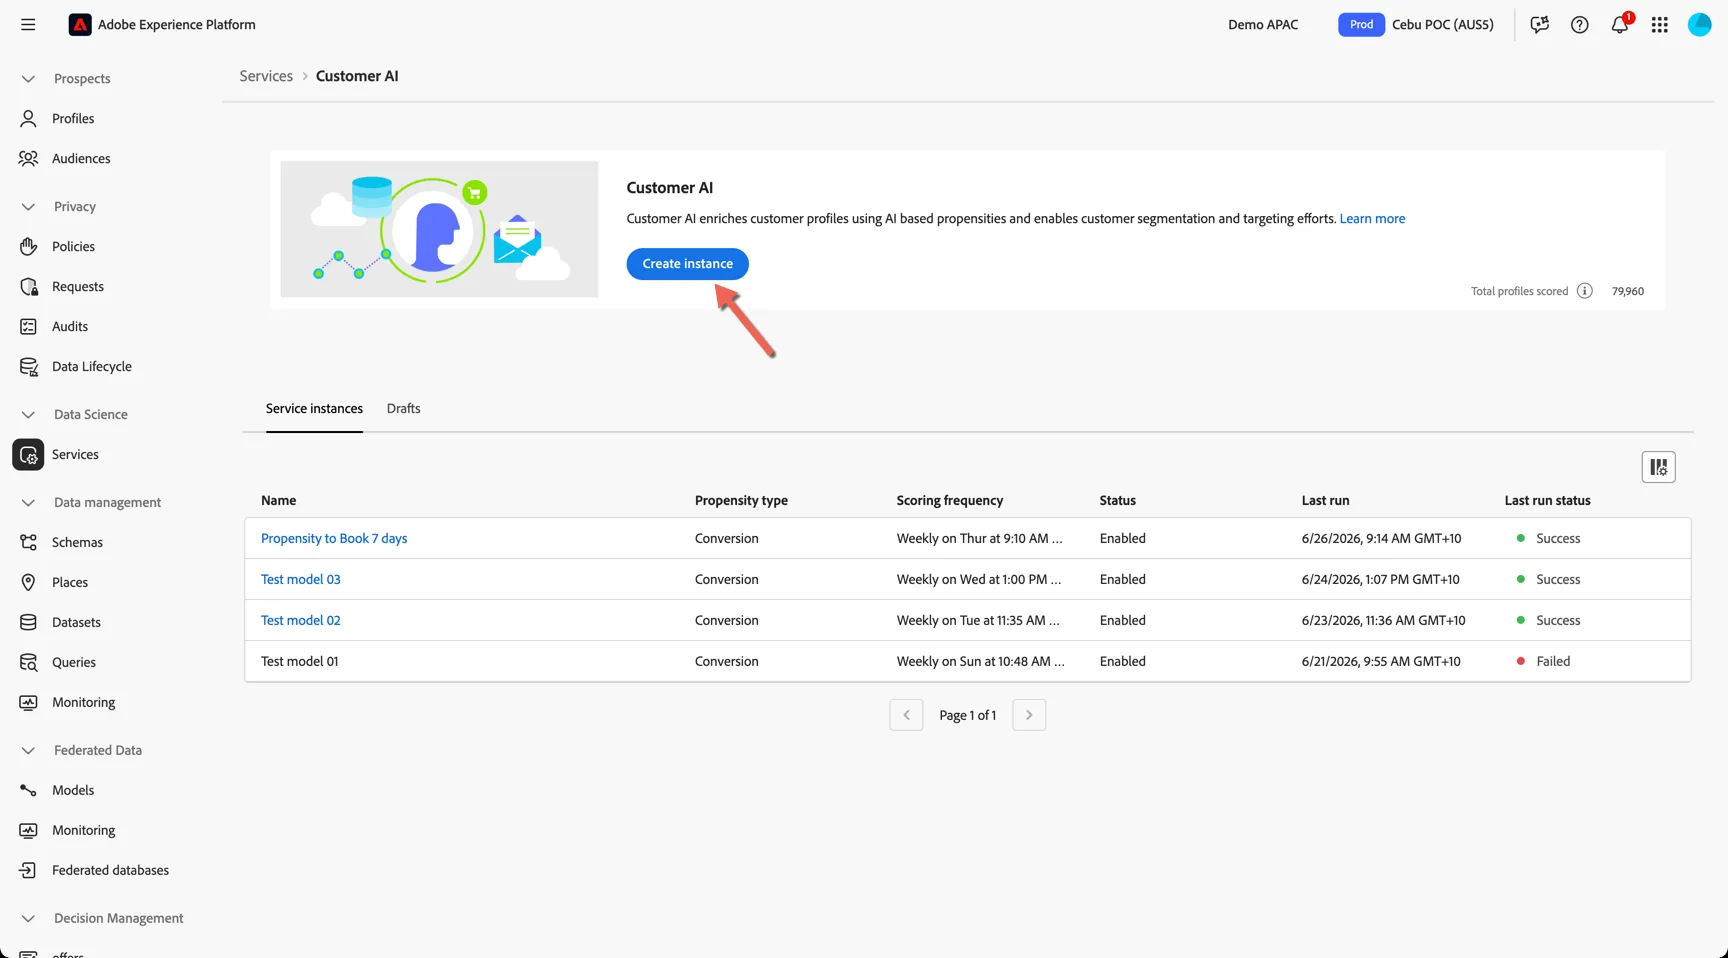Click the Queries sidebar icon
Viewport: 1728px width, 958px height.
point(28,663)
